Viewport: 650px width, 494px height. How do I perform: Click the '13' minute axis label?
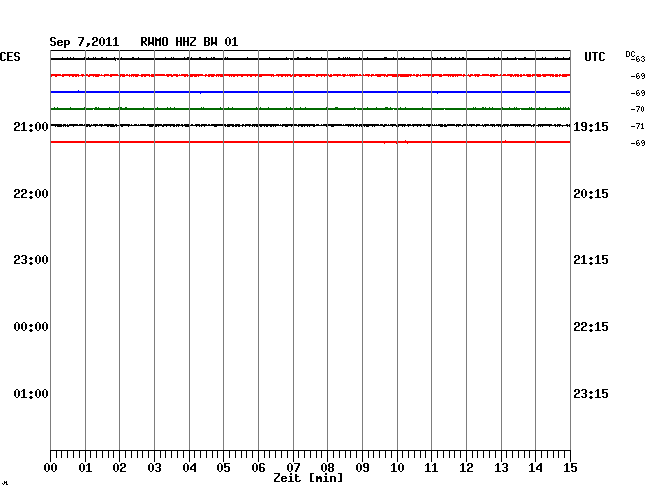[x=501, y=467]
